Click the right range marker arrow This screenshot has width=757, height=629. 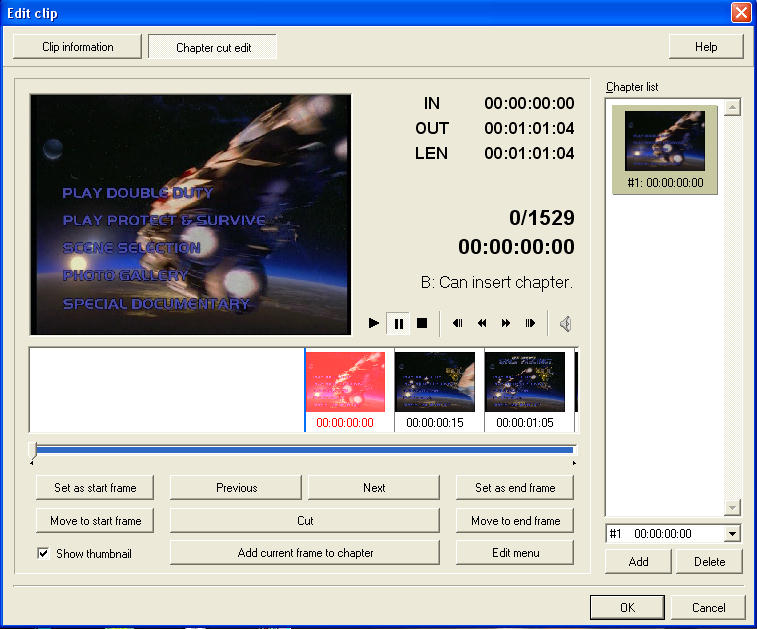pyautogui.click(x=574, y=463)
